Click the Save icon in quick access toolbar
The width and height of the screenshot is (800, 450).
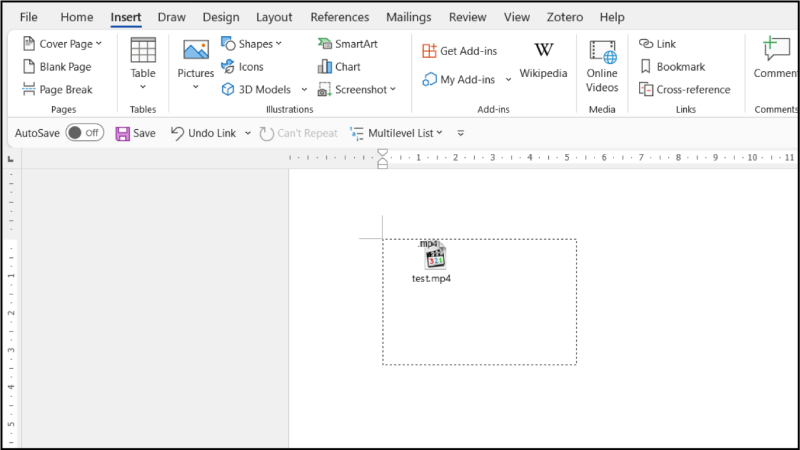point(123,133)
